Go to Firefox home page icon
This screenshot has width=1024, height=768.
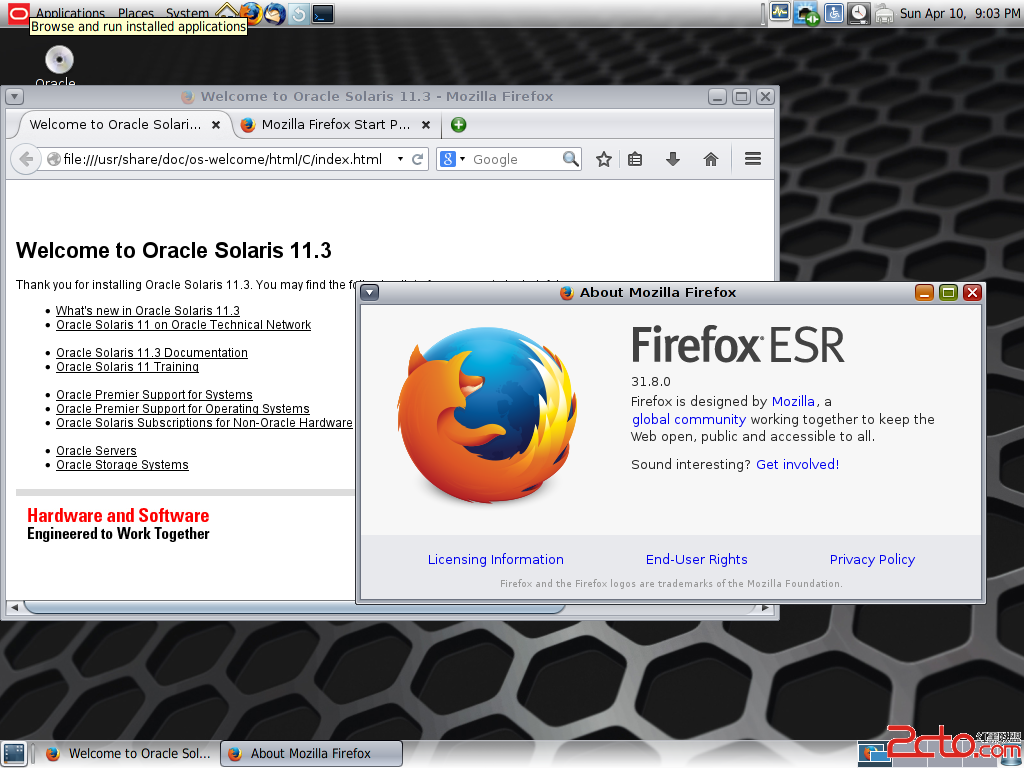(x=711, y=159)
